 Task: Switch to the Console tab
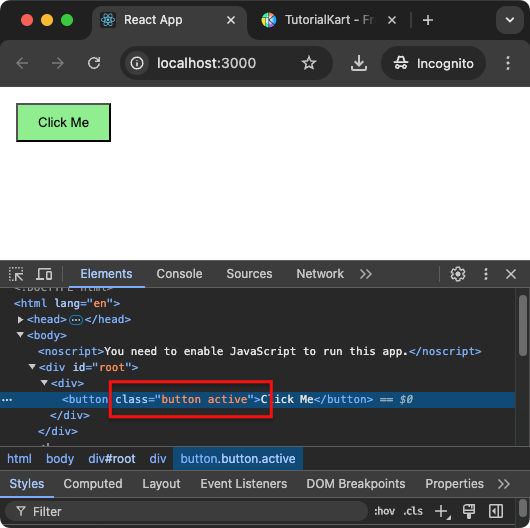tap(179, 274)
